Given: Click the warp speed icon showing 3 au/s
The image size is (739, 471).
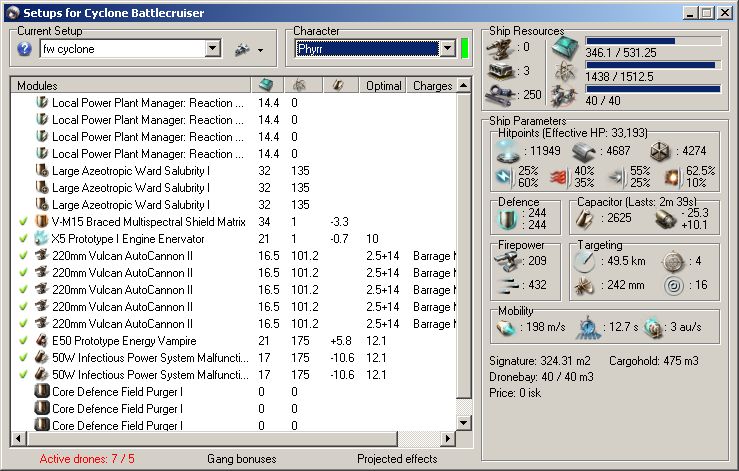Looking at the screenshot, I should coord(653,328).
